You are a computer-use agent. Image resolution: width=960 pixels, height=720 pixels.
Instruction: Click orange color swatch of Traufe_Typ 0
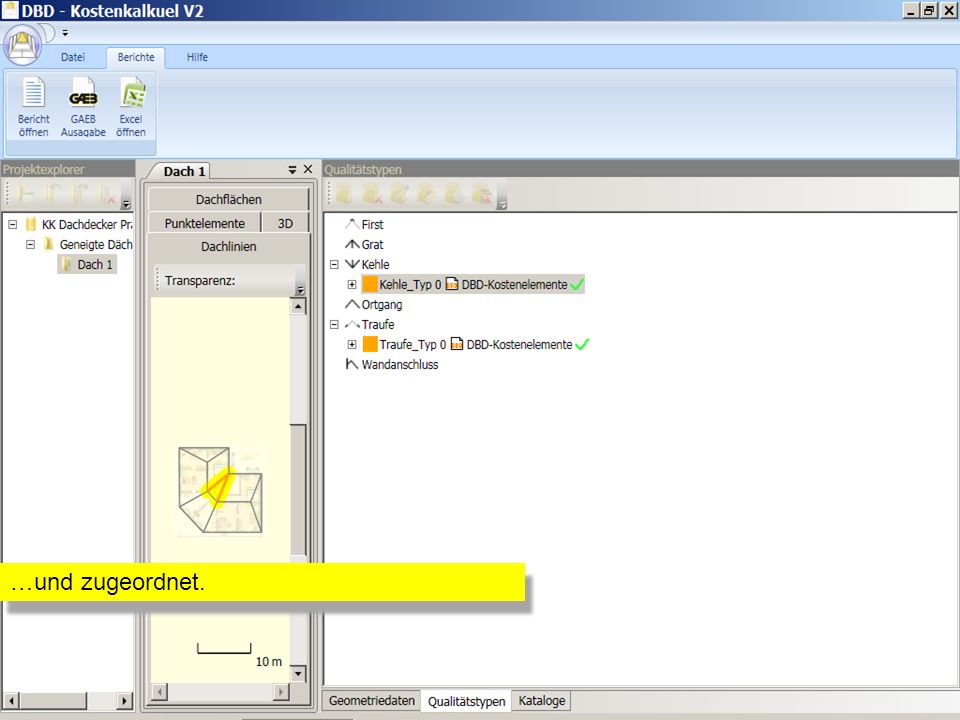(370, 344)
